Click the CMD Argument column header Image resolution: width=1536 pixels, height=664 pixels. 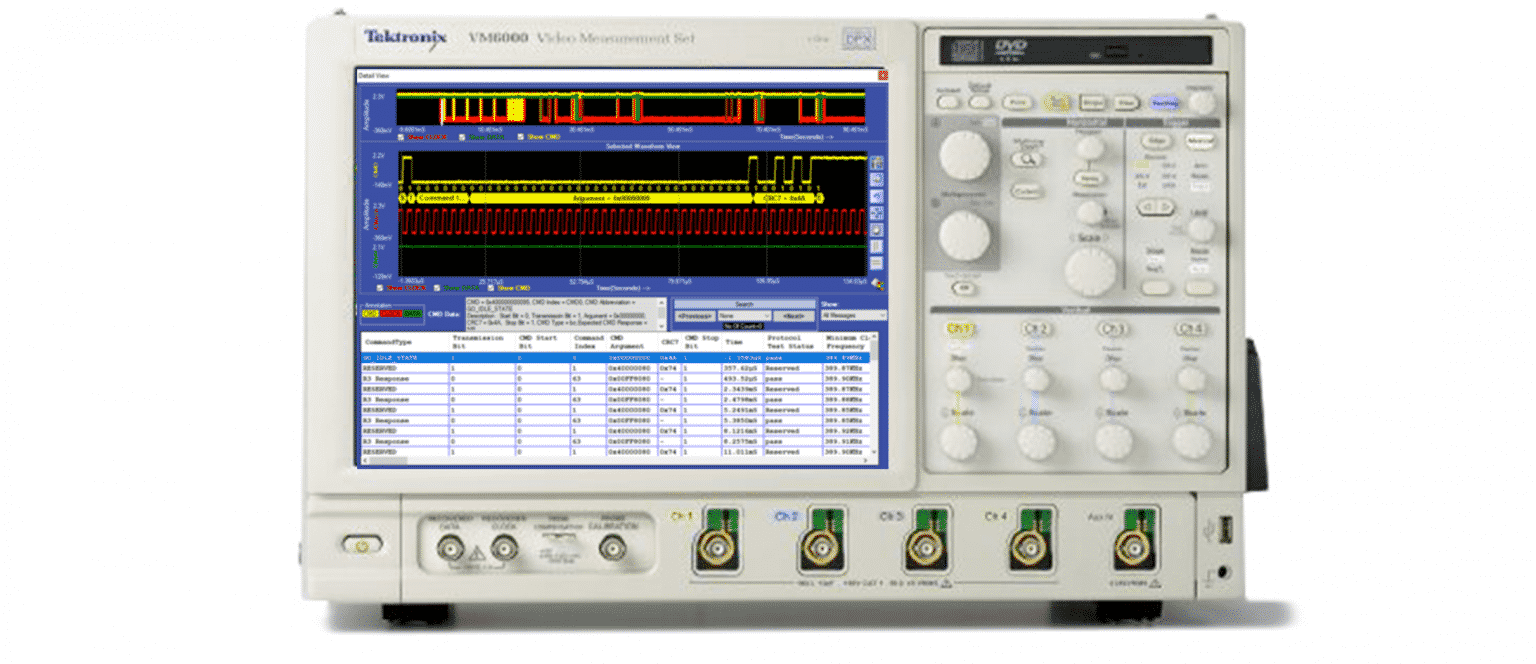(631, 342)
